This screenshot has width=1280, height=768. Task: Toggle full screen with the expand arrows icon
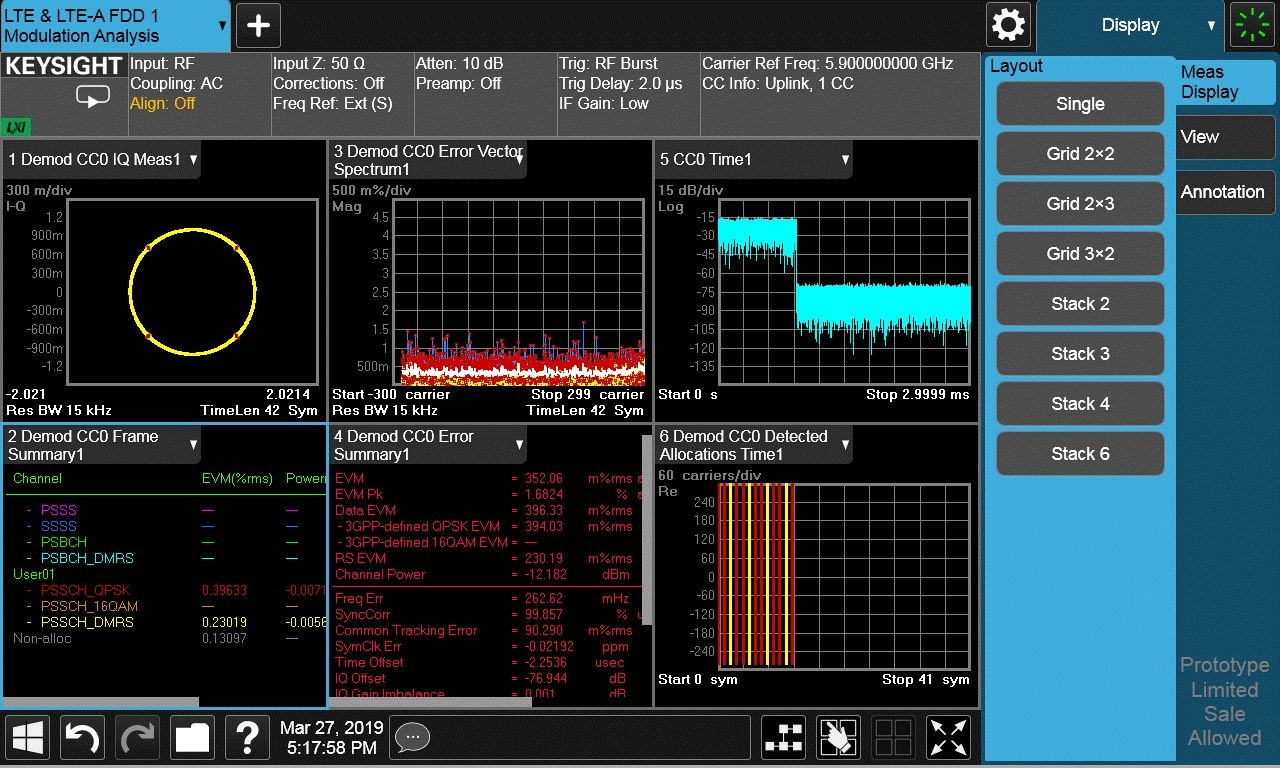click(948, 738)
